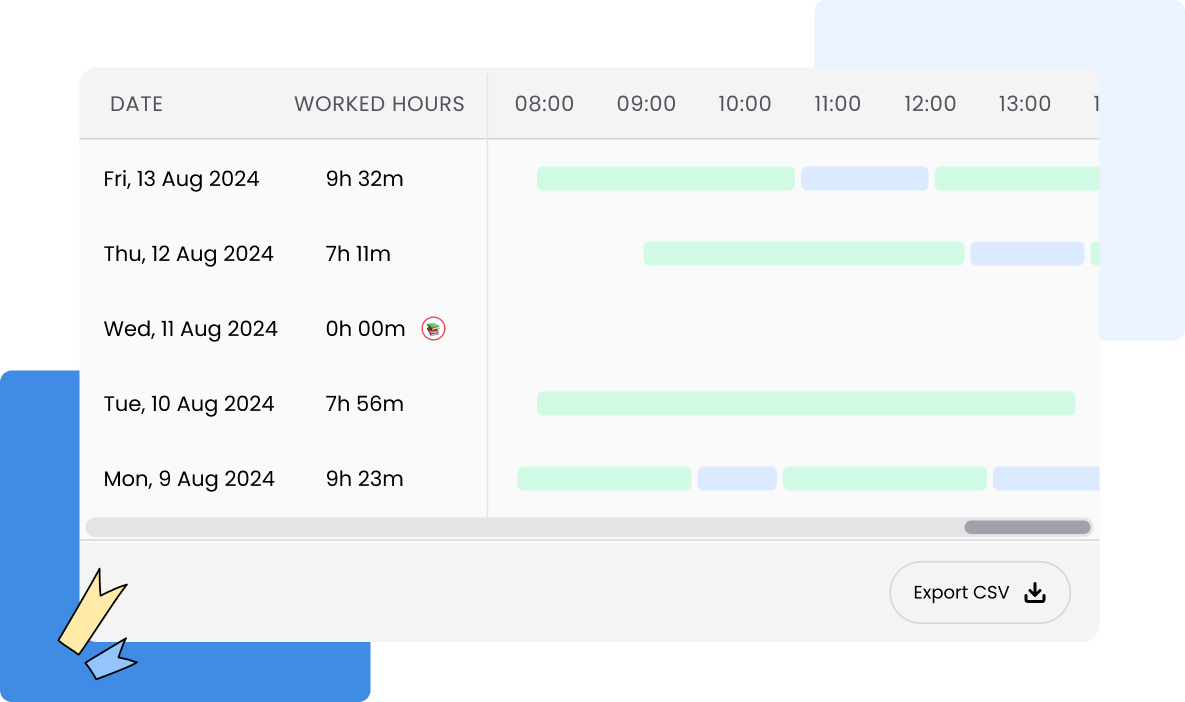
Task: Select the WORKED HOURS column header
Action: [379, 103]
